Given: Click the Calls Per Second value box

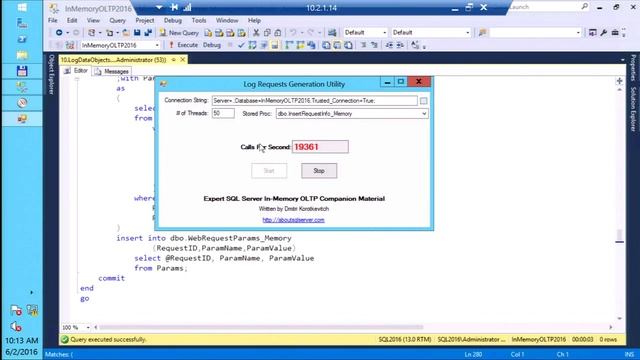Looking at the screenshot, I should pyautogui.click(x=320, y=147).
